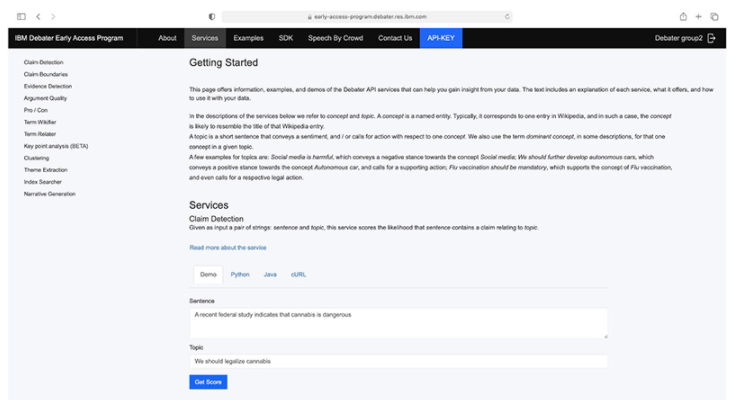Open Speech By Crowd menu item
Viewport: 733px width, 400px height.
pos(336,38)
